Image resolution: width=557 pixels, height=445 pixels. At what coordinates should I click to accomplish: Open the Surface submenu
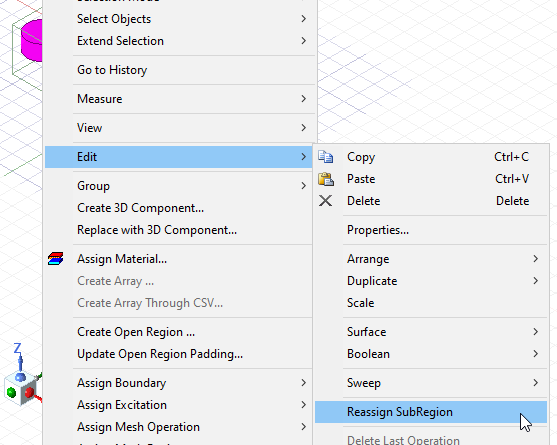coord(431,332)
